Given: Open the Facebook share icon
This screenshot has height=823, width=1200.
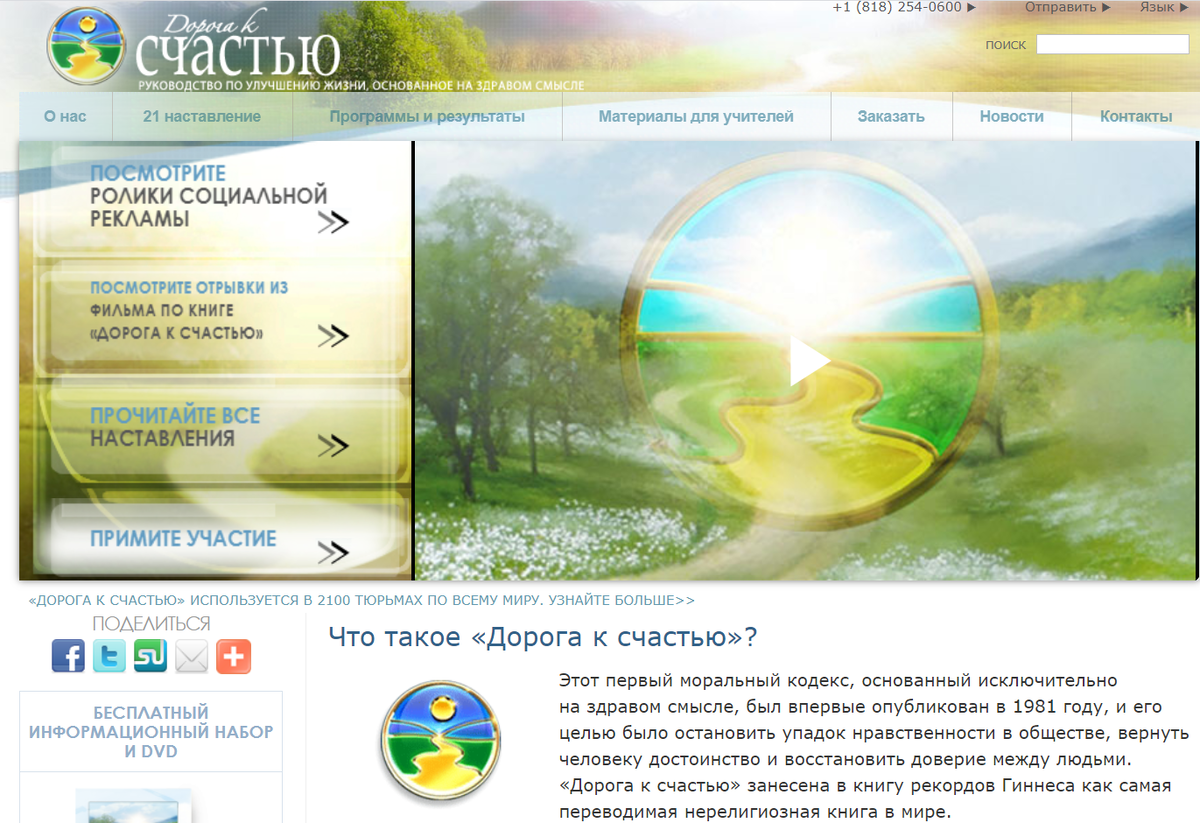Looking at the screenshot, I should (x=68, y=656).
